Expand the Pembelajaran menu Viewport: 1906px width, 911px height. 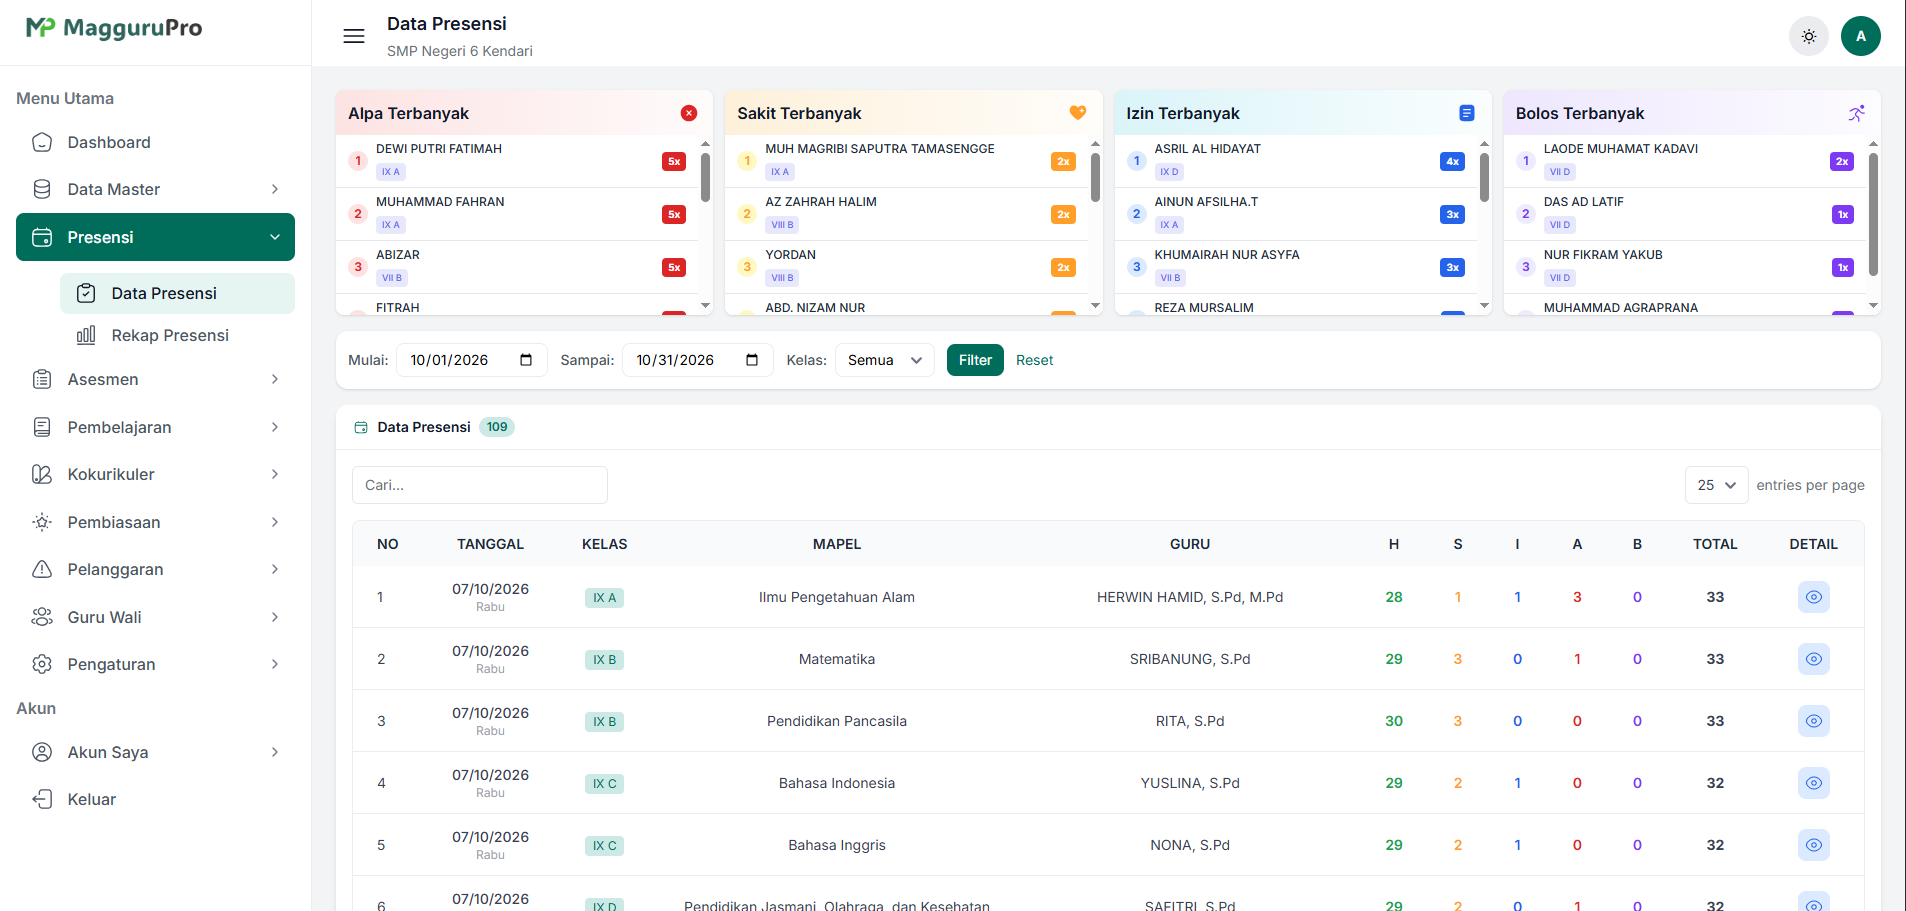[x=155, y=427]
